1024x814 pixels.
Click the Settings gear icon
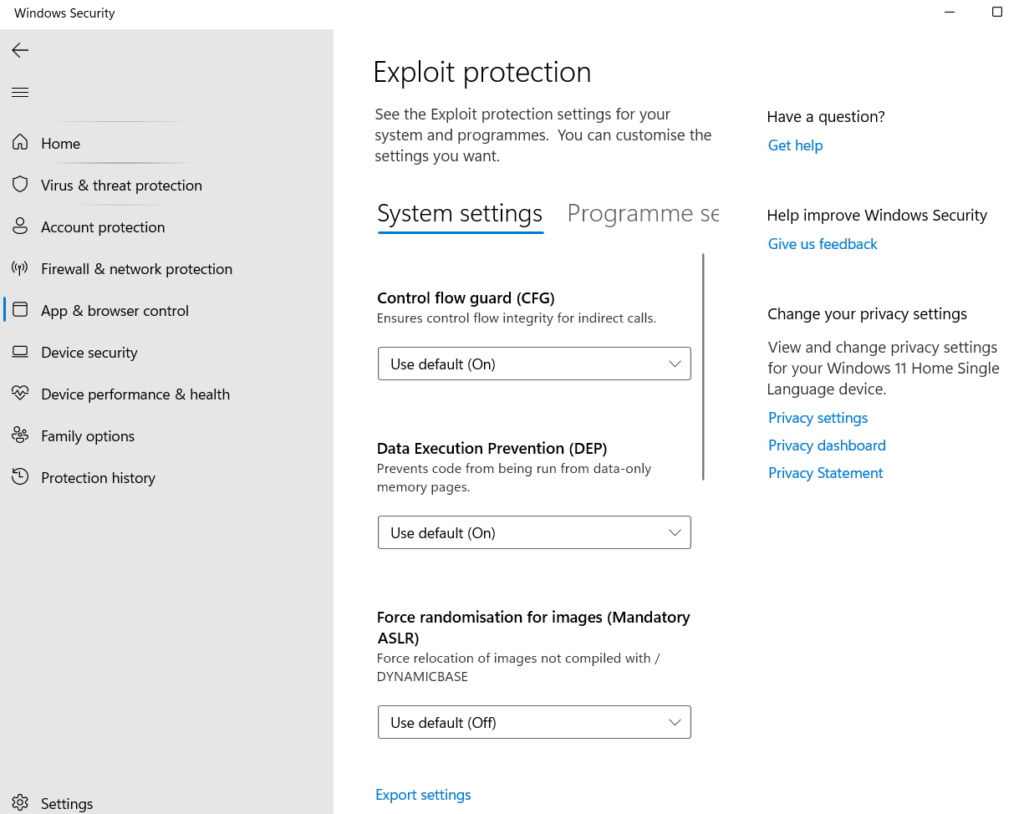pyautogui.click(x=20, y=803)
